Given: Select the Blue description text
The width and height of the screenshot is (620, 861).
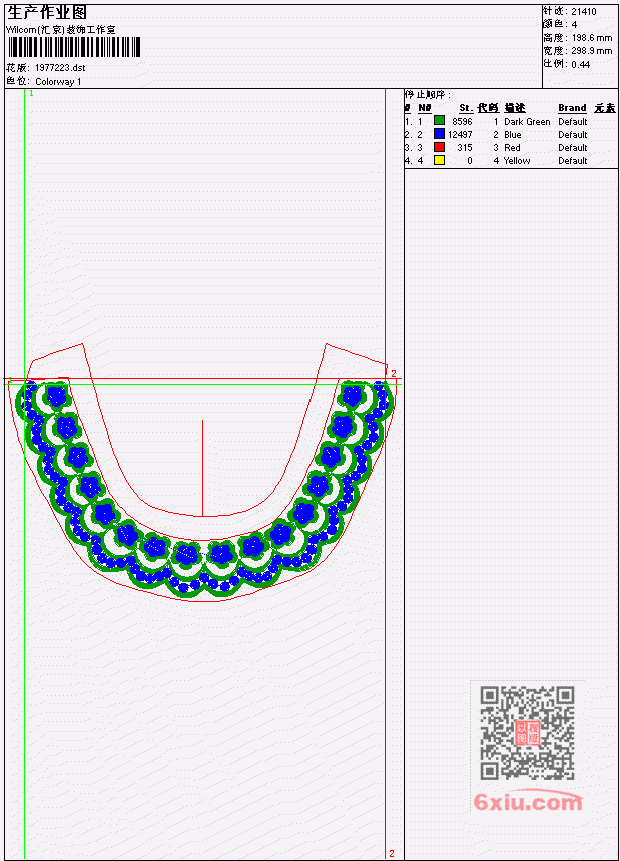Looking at the screenshot, I should [x=513, y=135].
